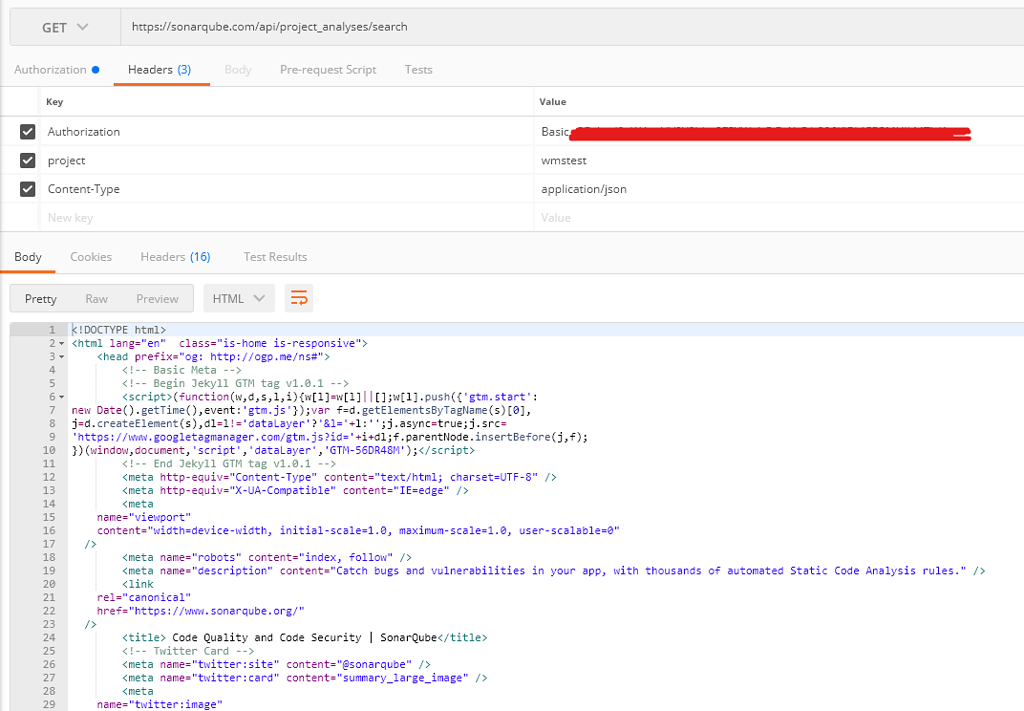Image resolution: width=1024 pixels, height=711 pixels.
Task: Select the Raw response view
Action: [96, 298]
